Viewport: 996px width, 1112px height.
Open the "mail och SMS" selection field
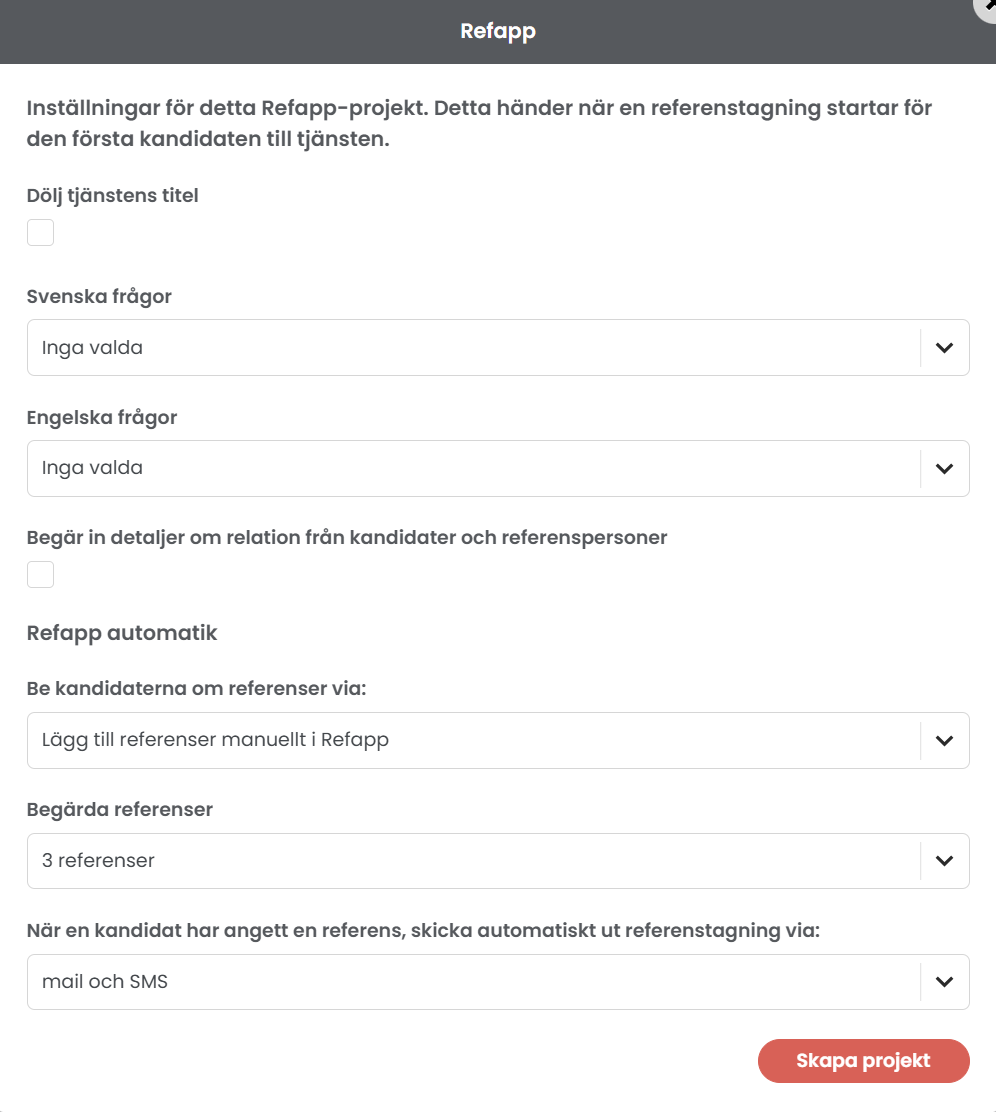472,982
